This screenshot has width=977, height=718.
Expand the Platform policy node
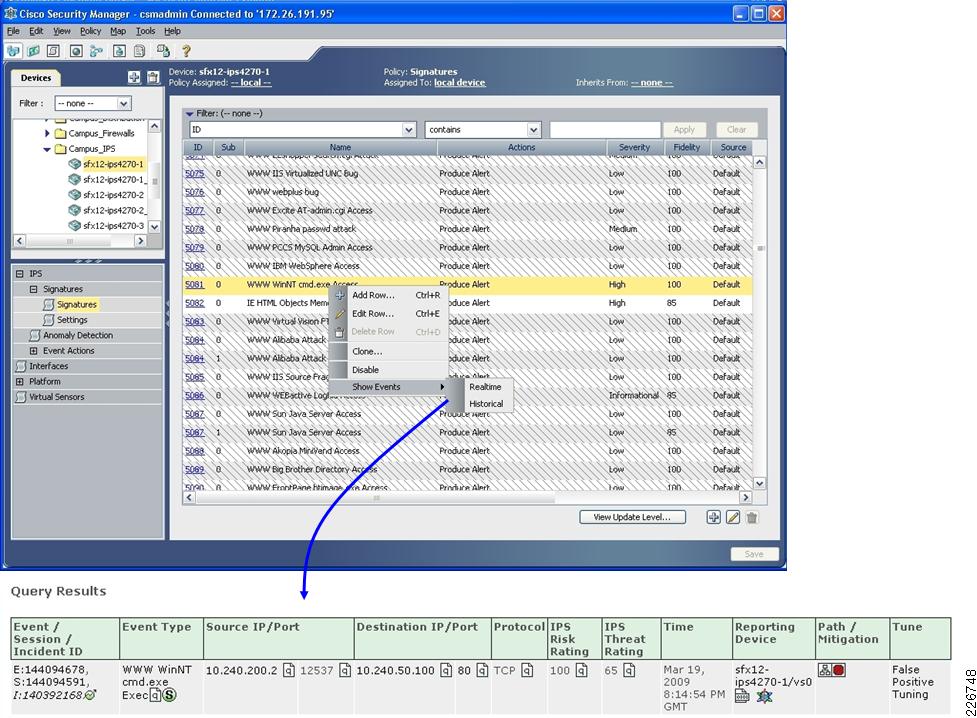[20, 381]
